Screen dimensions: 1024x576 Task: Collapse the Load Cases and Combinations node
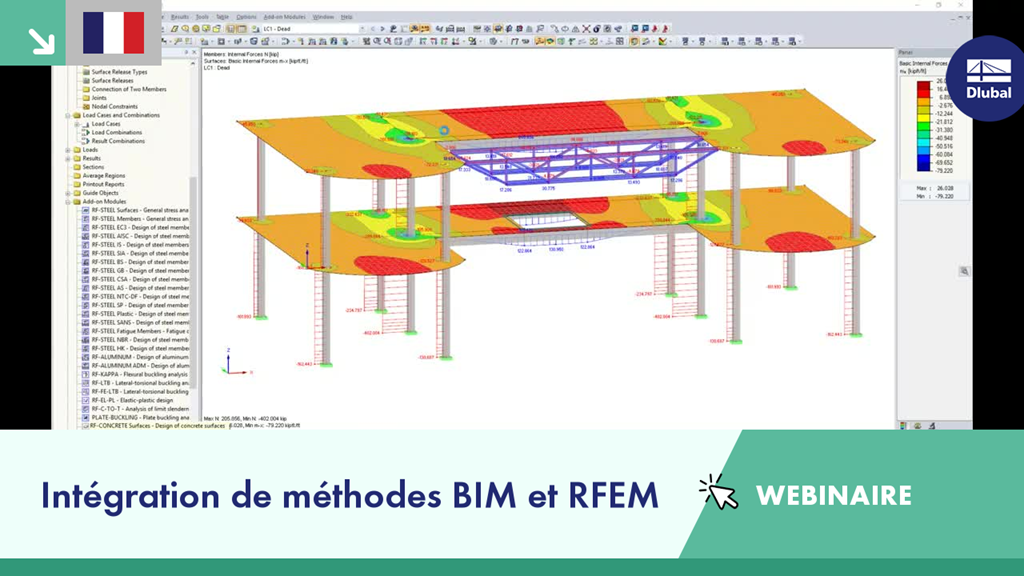point(68,115)
